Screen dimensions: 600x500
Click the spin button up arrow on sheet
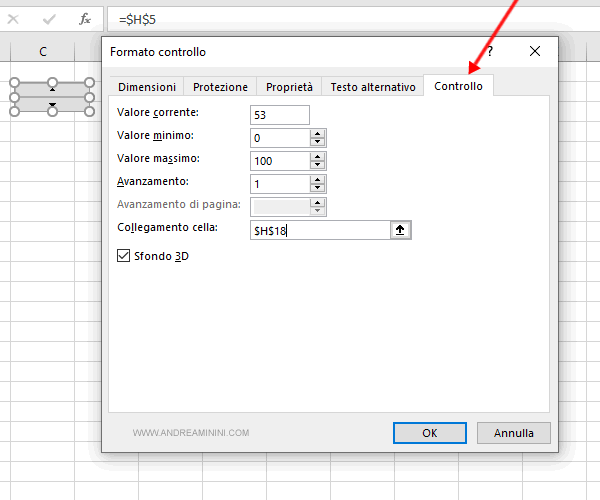click(52, 89)
